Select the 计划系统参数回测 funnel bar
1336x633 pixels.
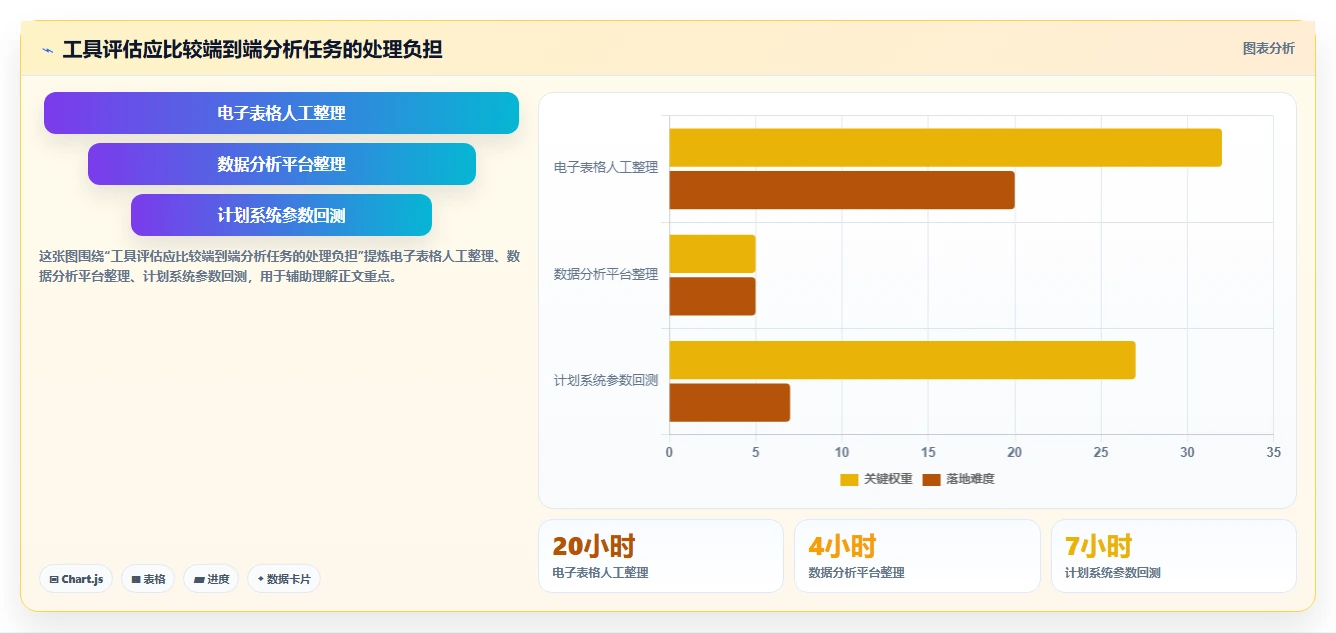pos(281,215)
